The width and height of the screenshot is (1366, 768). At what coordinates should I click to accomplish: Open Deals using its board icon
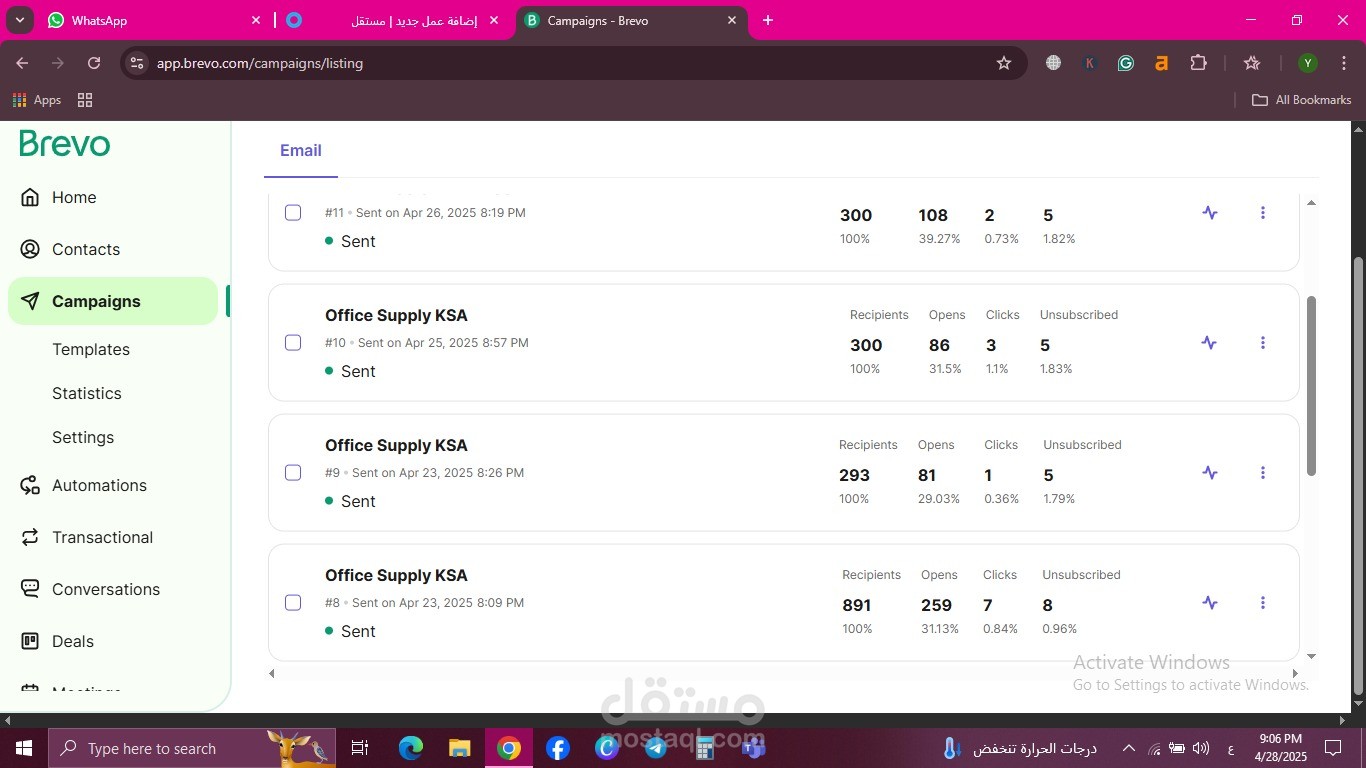click(31, 641)
